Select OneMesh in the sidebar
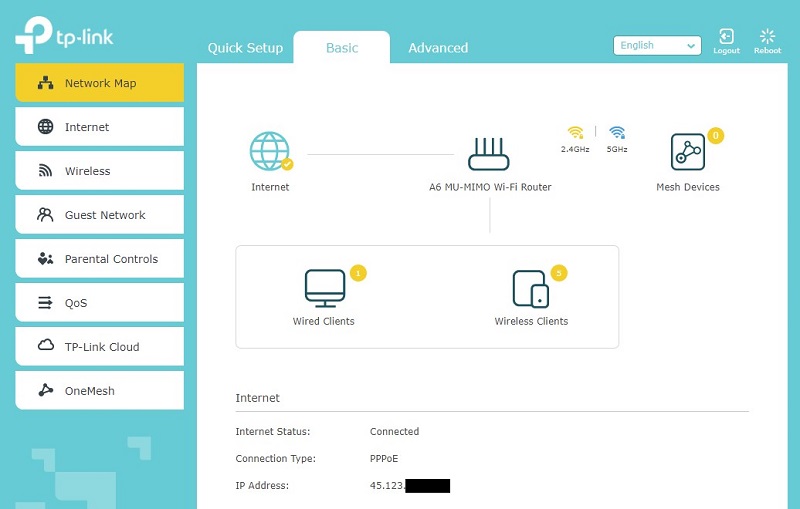 click(99, 391)
